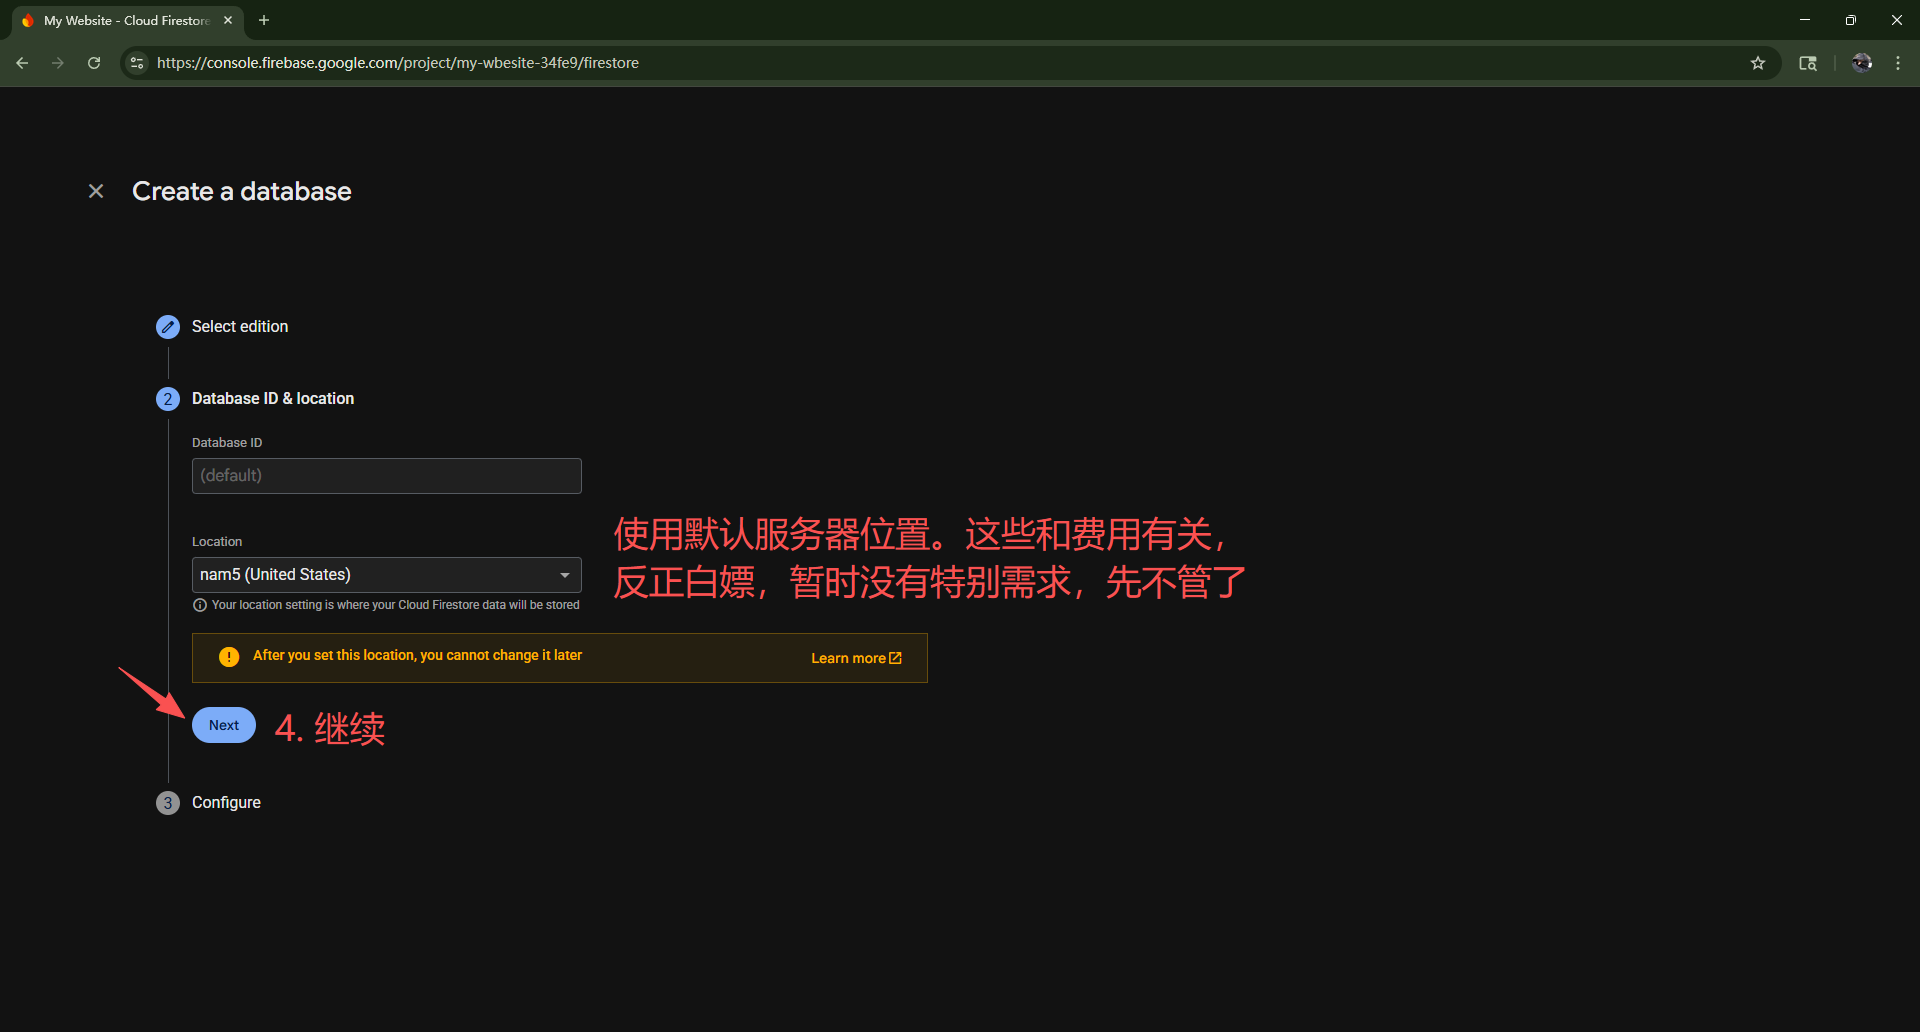Click the step 3 Configure circle icon

coord(168,803)
